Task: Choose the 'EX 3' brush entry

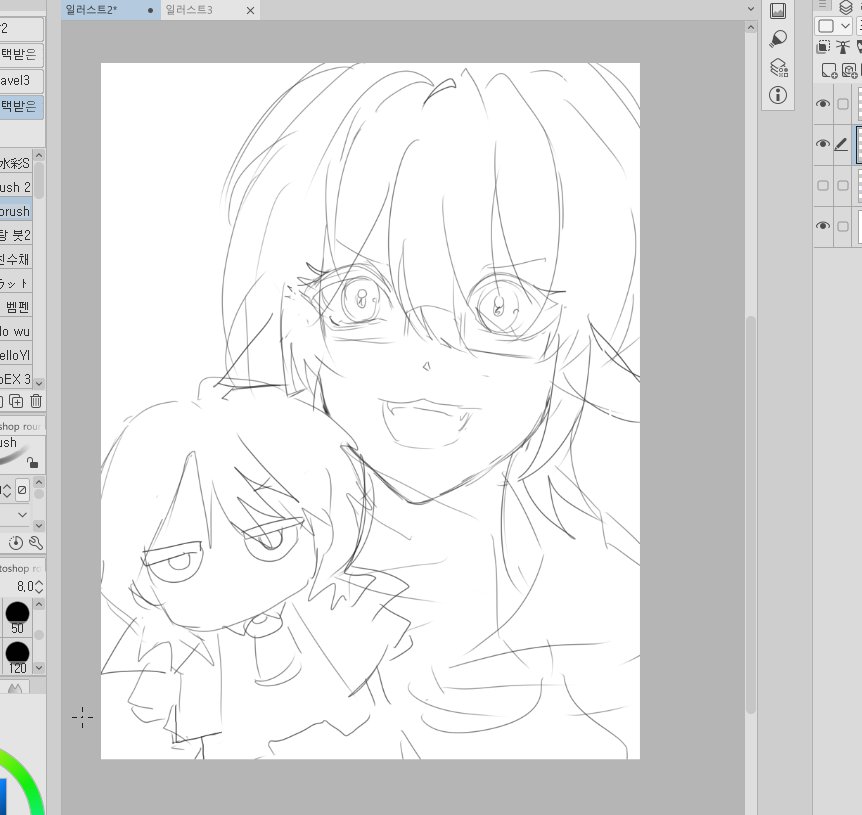Action: point(16,379)
